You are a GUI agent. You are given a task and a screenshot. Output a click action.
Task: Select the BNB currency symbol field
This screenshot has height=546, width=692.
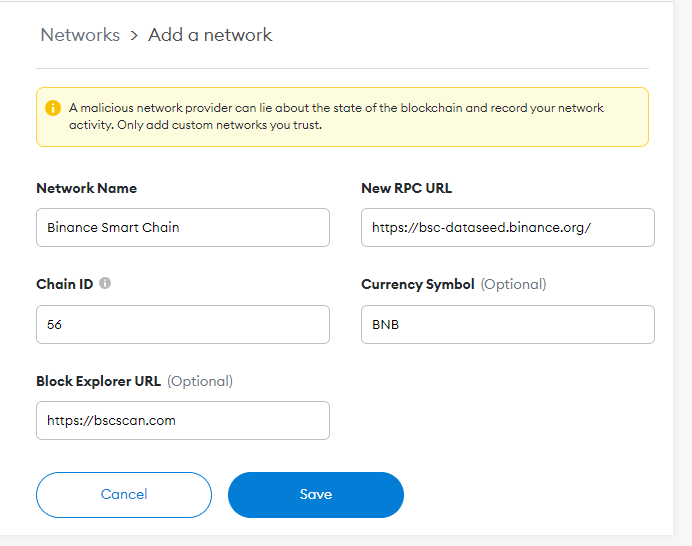(508, 324)
